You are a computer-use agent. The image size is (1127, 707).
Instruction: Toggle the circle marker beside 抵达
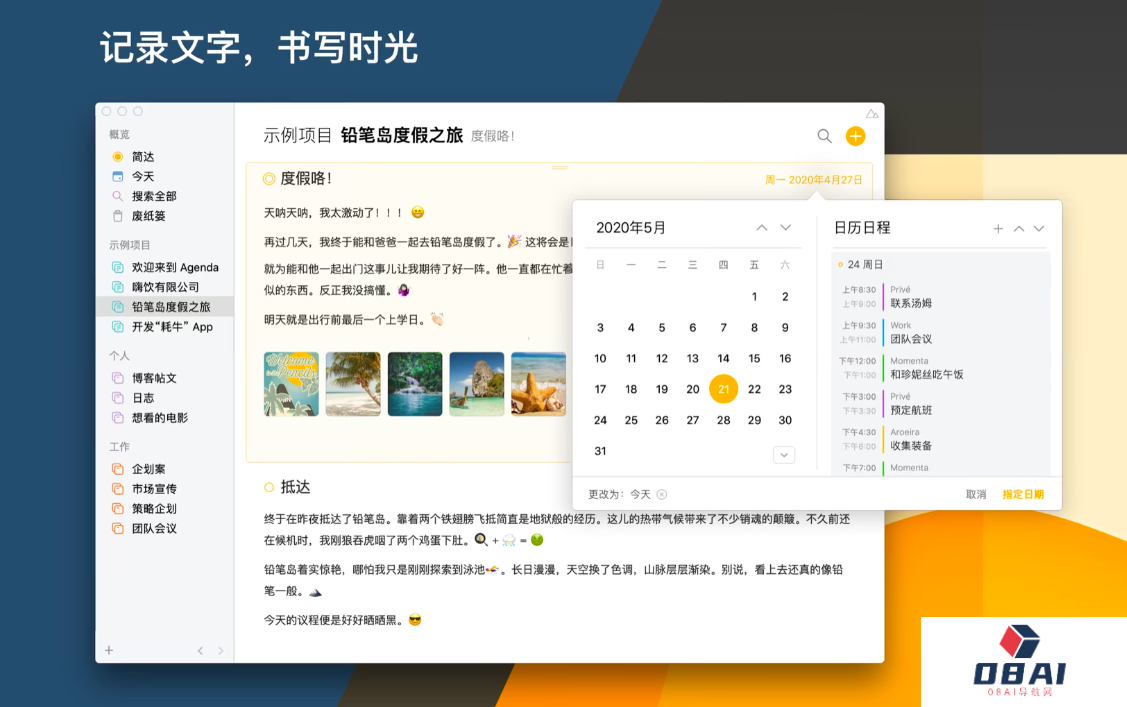point(269,487)
